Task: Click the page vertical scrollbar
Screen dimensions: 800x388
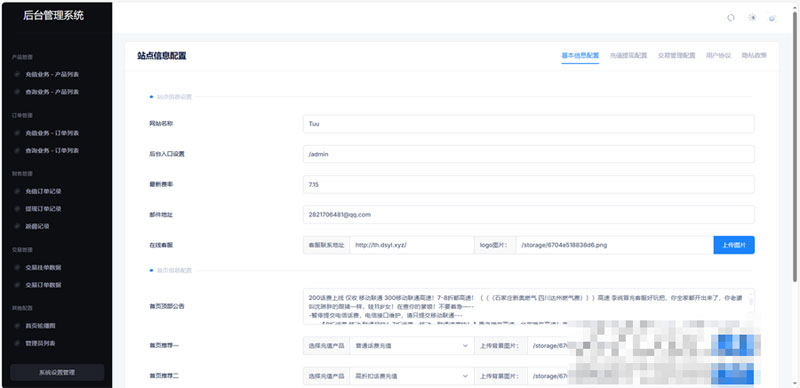Action: click(795, 146)
